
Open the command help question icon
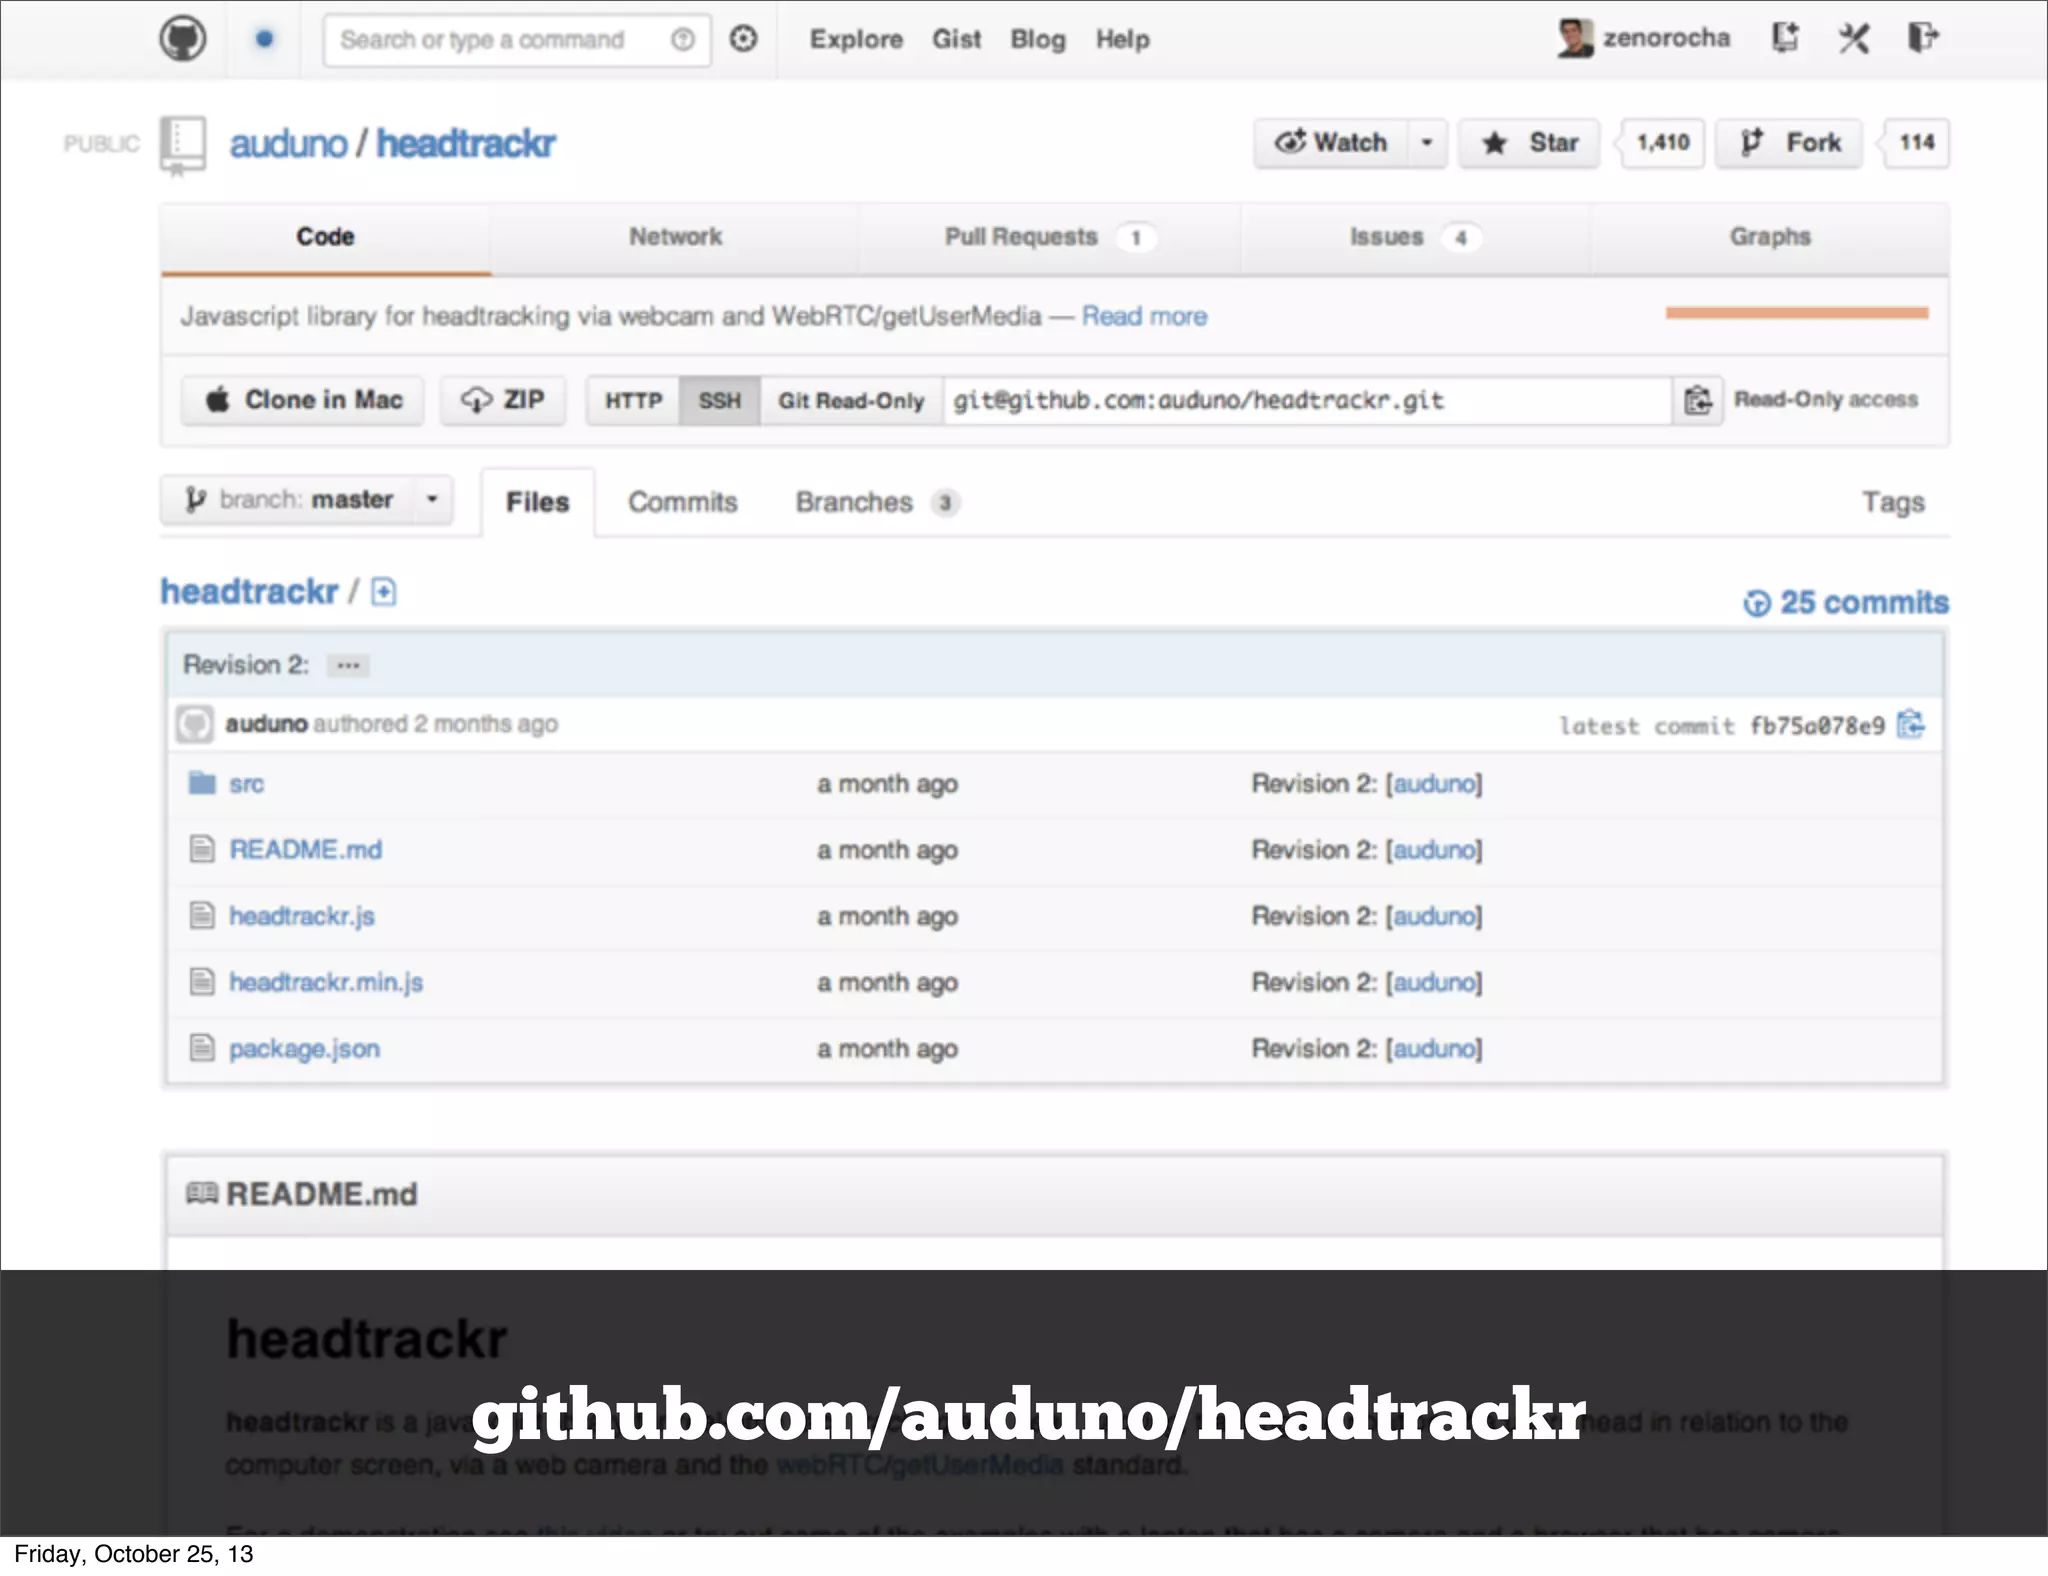(x=683, y=39)
